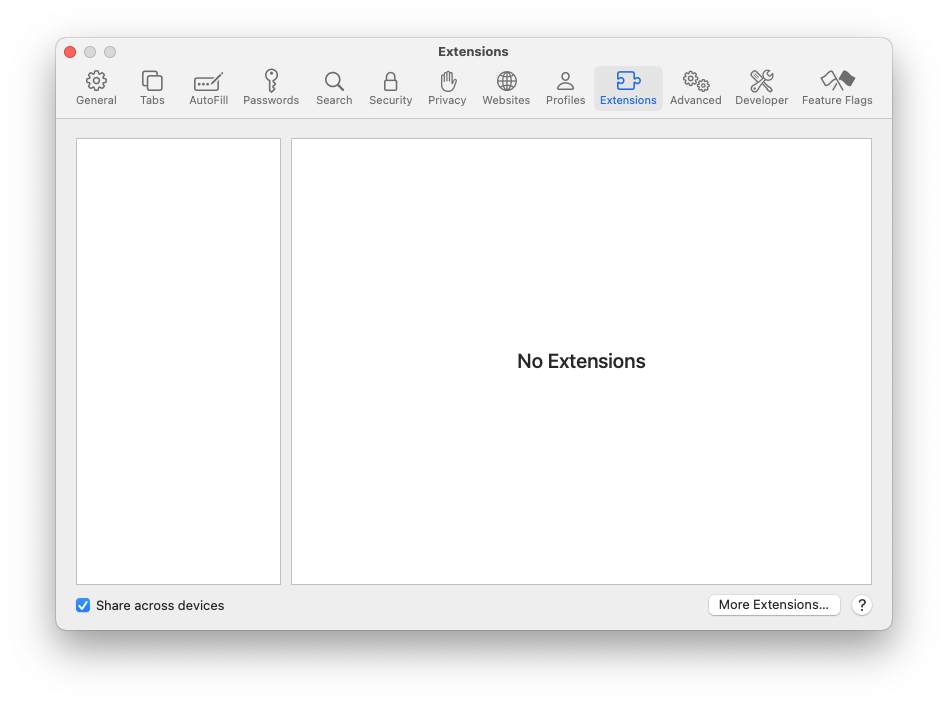This screenshot has width=948, height=704.
Task: Select the Search magnifier pane
Action: click(334, 88)
